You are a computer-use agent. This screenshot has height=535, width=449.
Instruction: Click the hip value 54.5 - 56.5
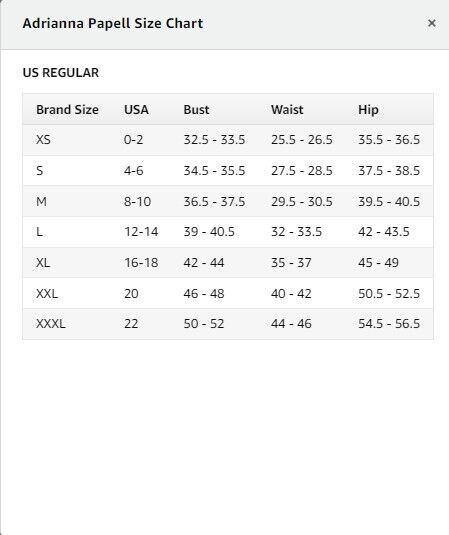click(389, 323)
